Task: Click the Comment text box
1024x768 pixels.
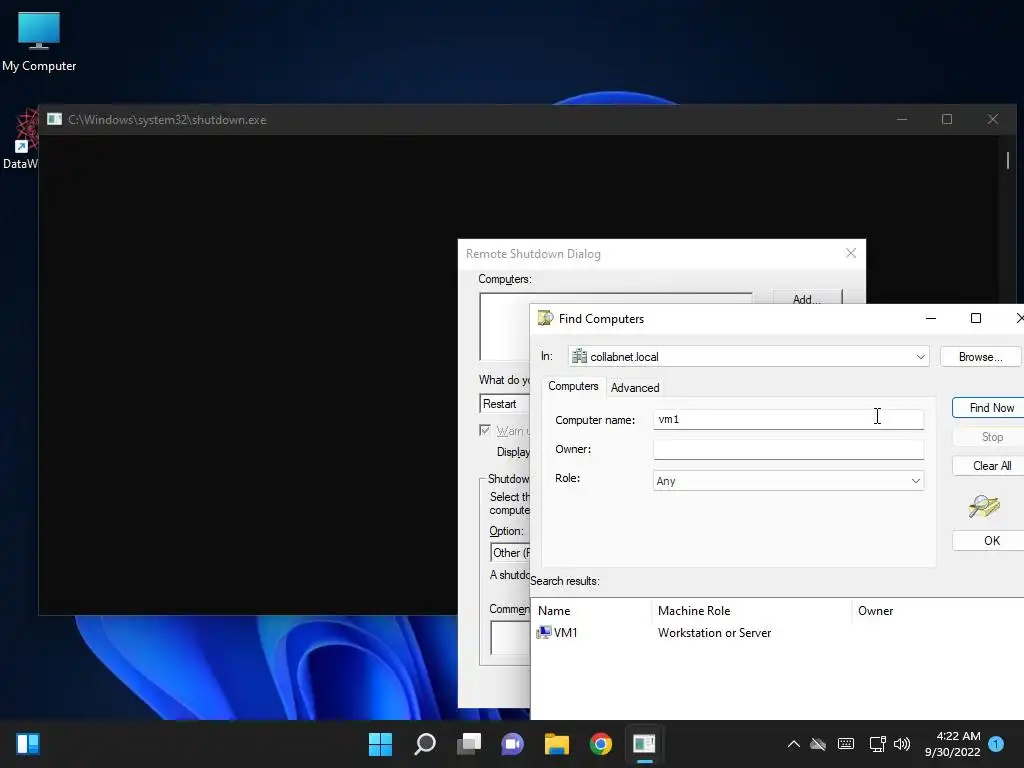Action: click(510, 637)
